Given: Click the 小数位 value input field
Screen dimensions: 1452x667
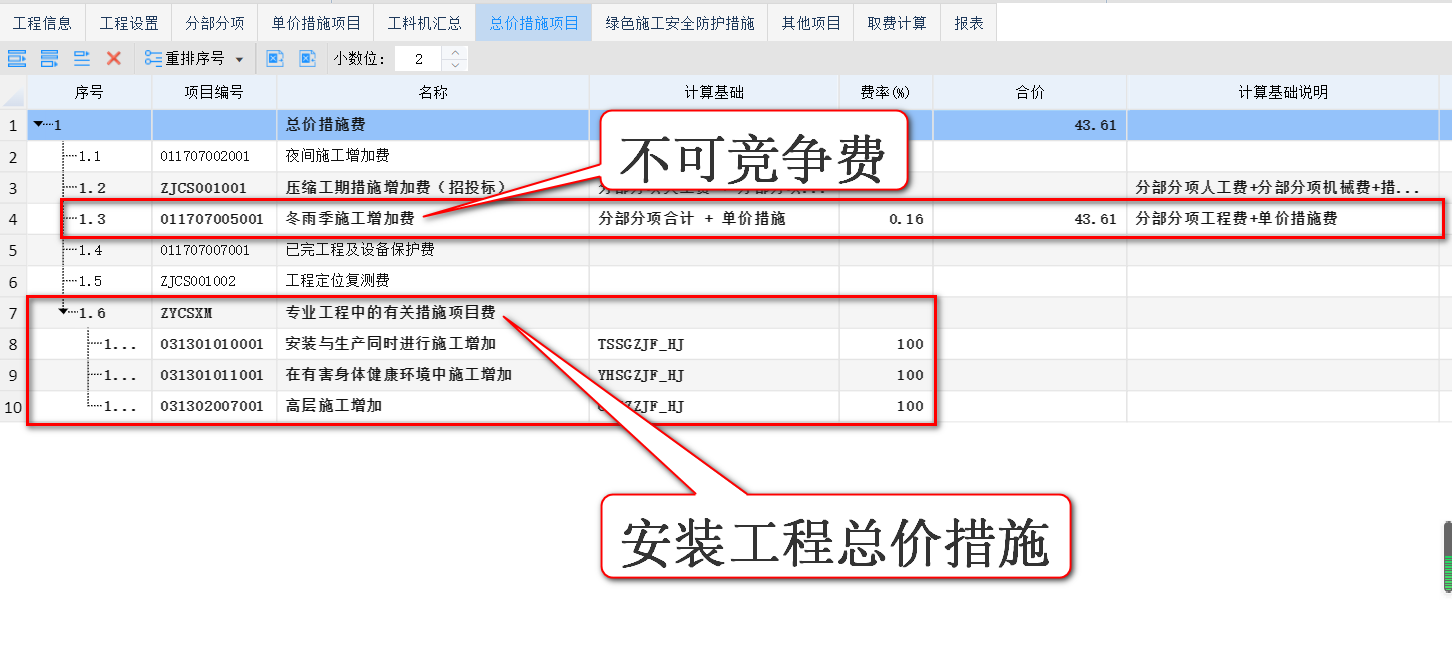Looking at the screenshot, I should point(417,59).
